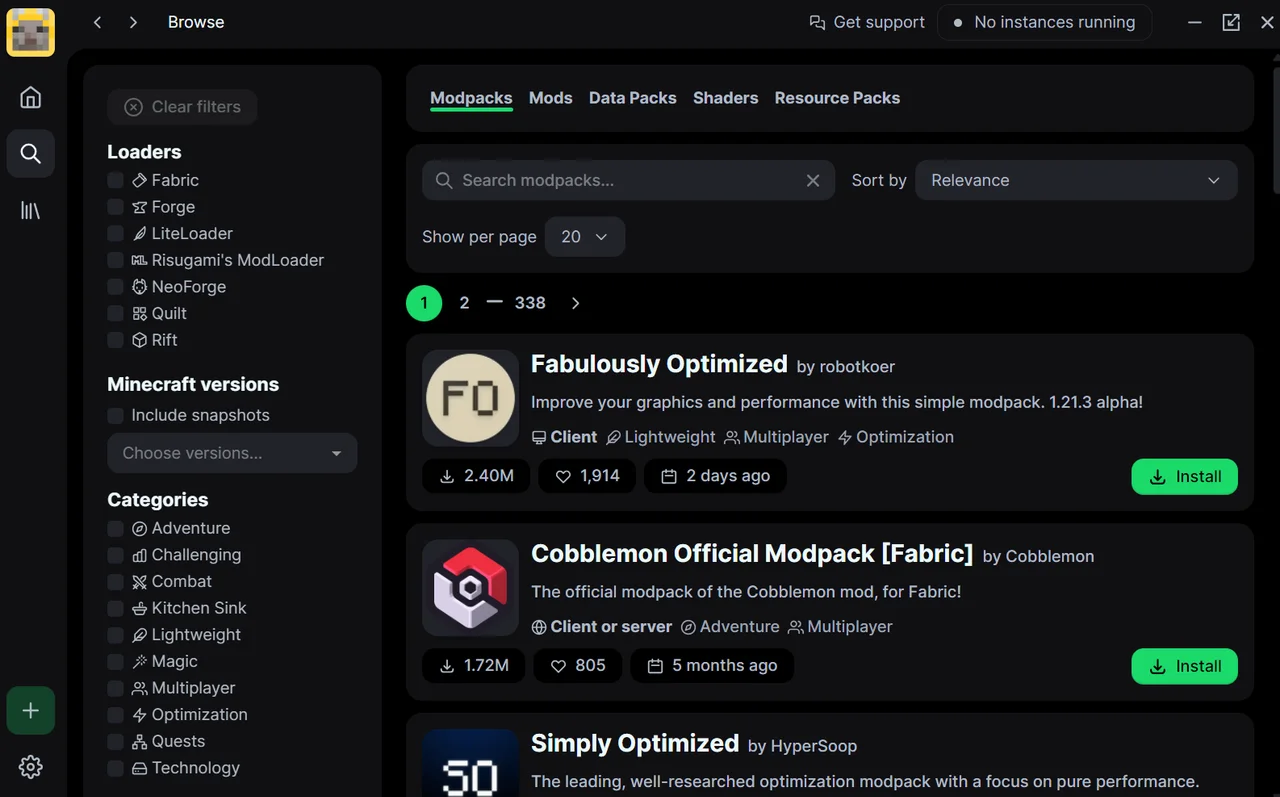1280x797 pixels.
Task: Tick Risugami's ModLoader checkbox
Action: tap(115, 260)
